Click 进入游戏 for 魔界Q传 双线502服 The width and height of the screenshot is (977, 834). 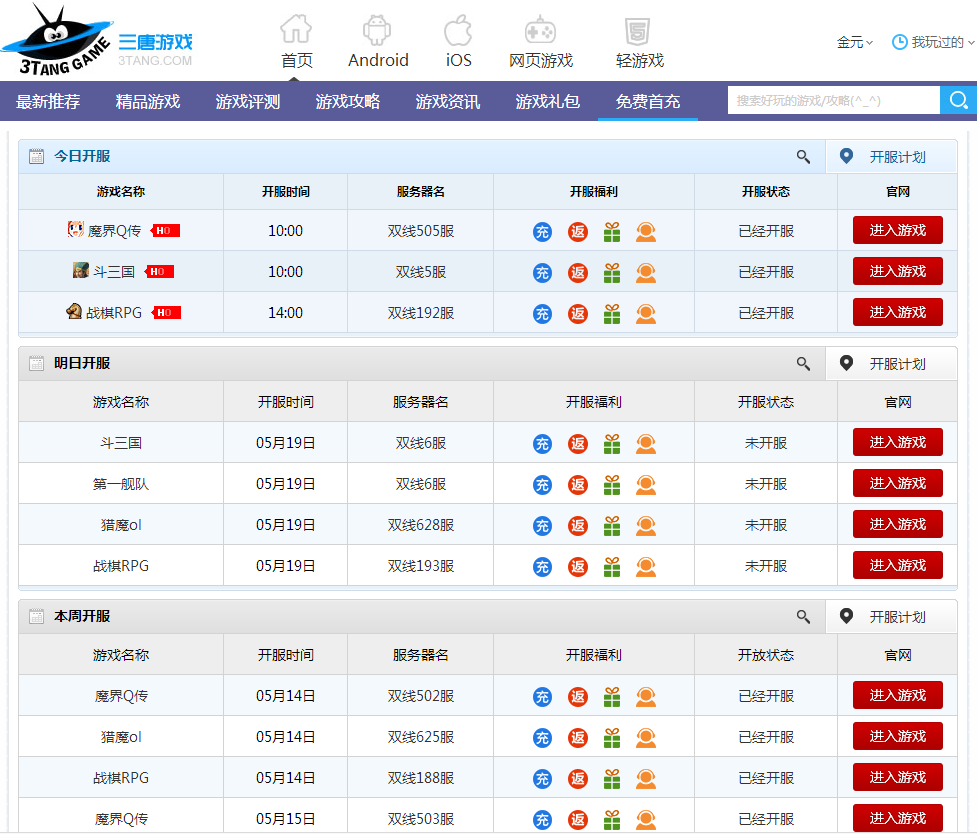pyautogui.click(x=897, y=695)
